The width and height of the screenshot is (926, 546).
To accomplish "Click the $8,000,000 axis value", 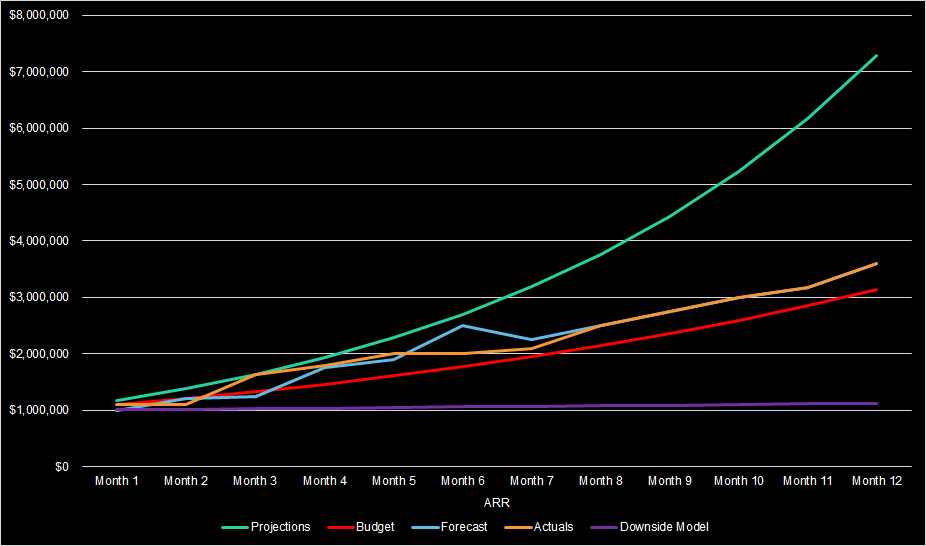I will 39,15.
